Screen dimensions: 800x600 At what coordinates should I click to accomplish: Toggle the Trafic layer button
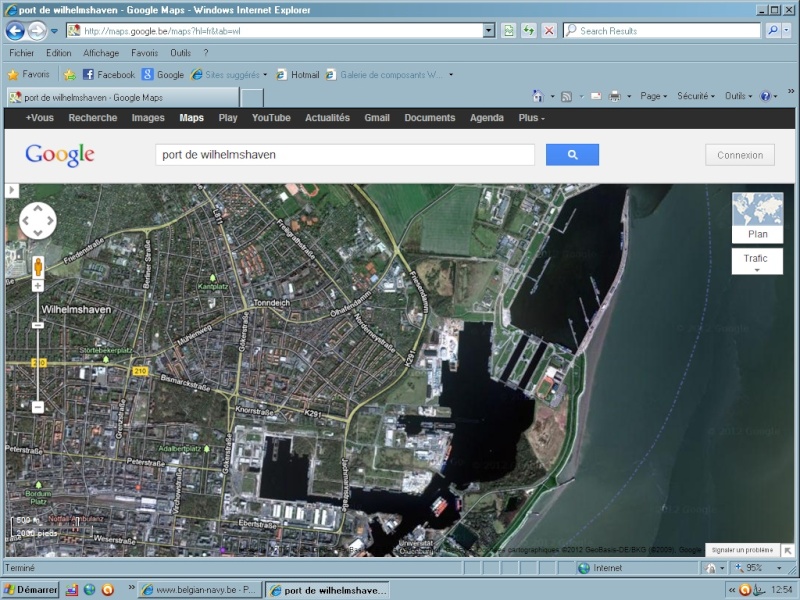click(757, 261)
